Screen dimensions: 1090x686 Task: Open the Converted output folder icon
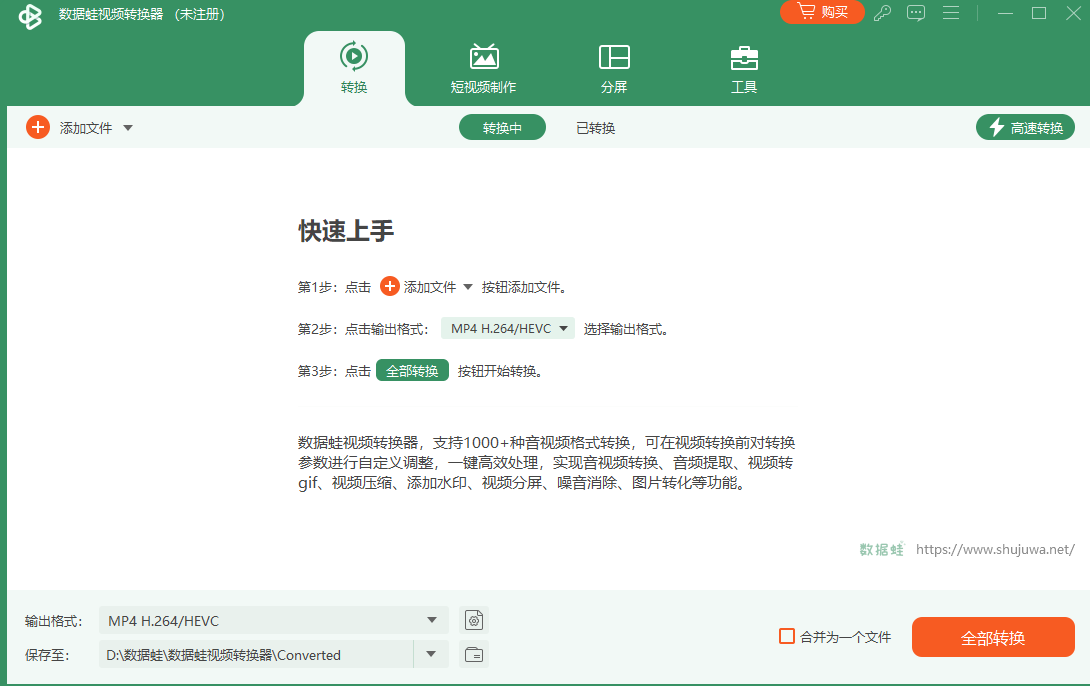pyautogui.click(x=473, y=654)
